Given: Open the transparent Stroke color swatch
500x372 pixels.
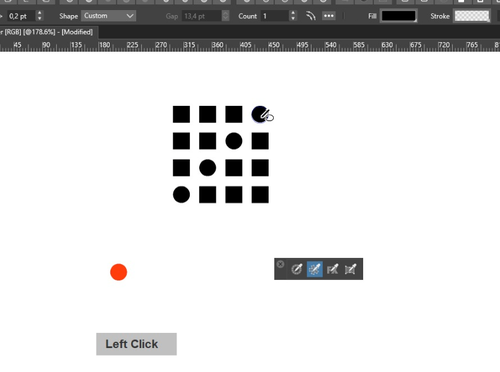Looking at the screenshot, I should pyautogui.click(x=472, y=16).
